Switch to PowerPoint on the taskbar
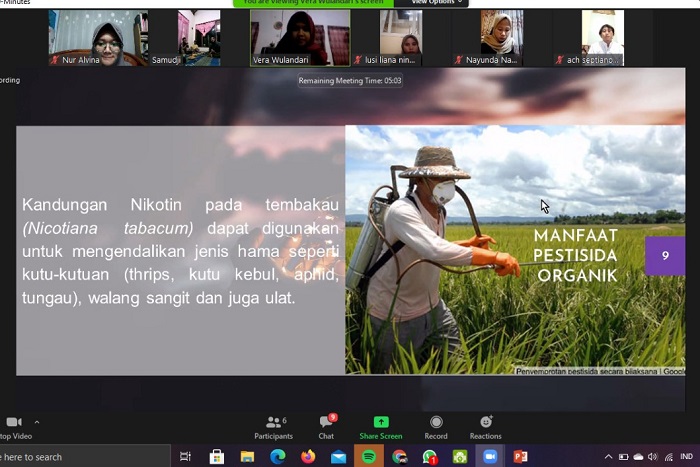 521,457
